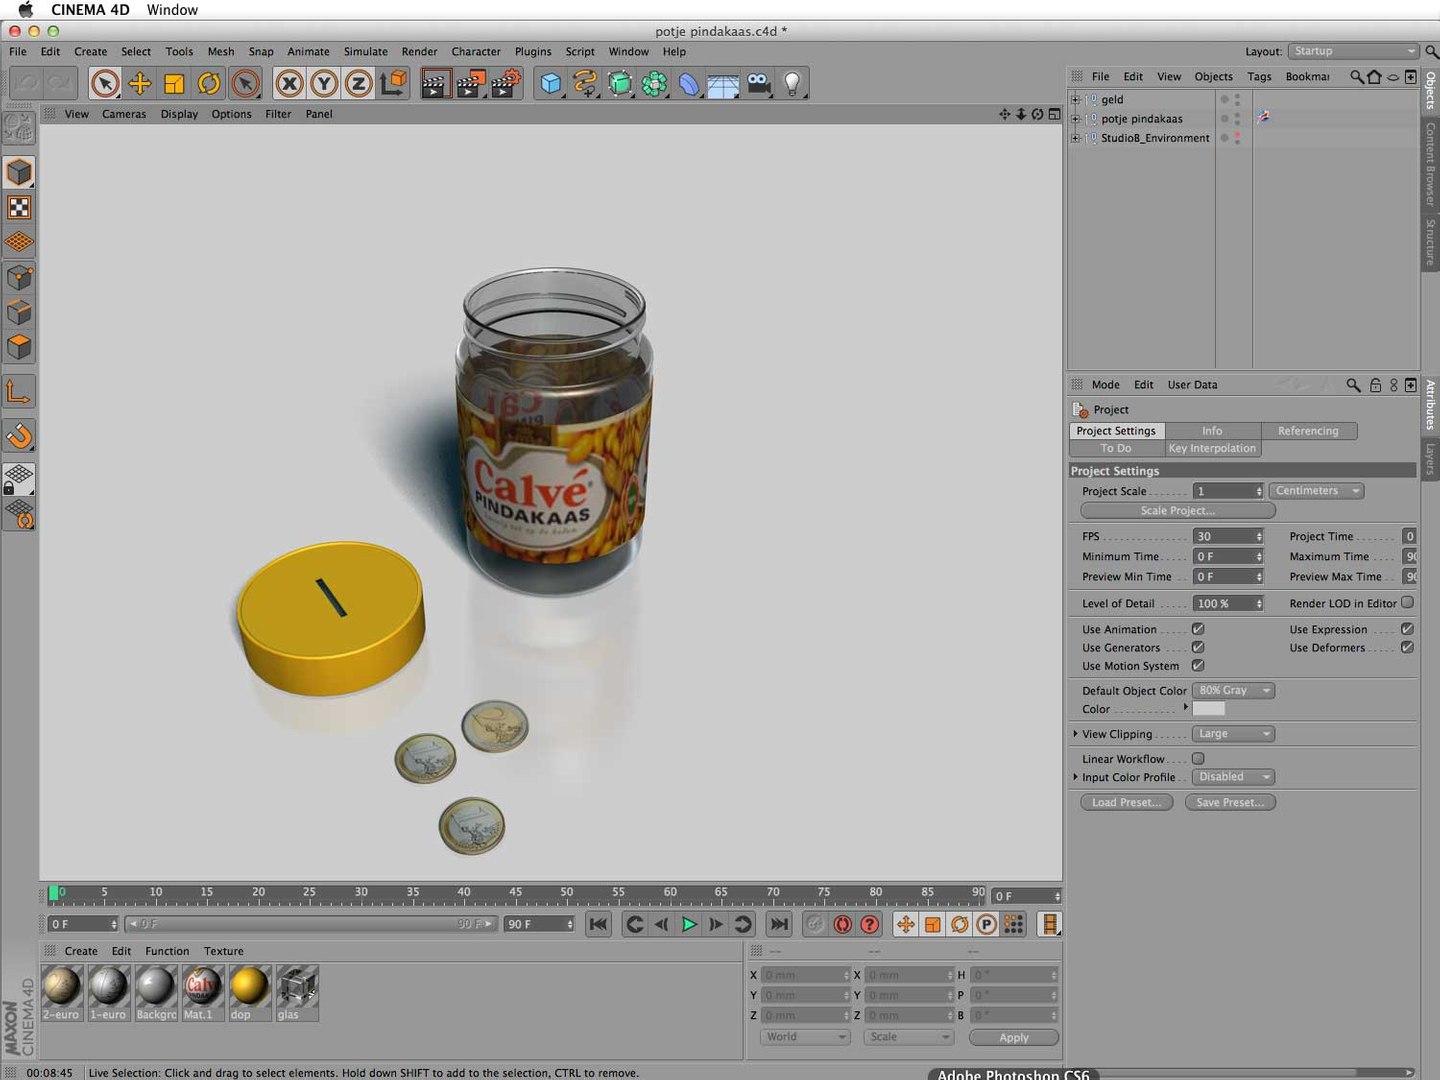Switch to Texture mode
1440x1080 pixels.
click(x=19, y=207)
